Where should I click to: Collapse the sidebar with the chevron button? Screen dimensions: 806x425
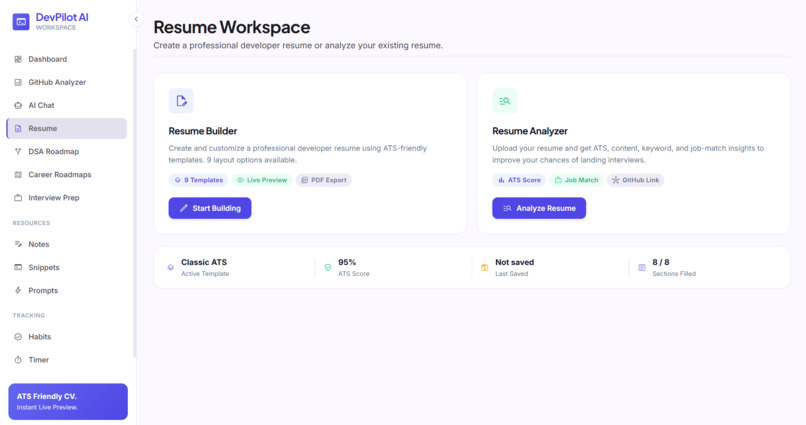[136, 19]
